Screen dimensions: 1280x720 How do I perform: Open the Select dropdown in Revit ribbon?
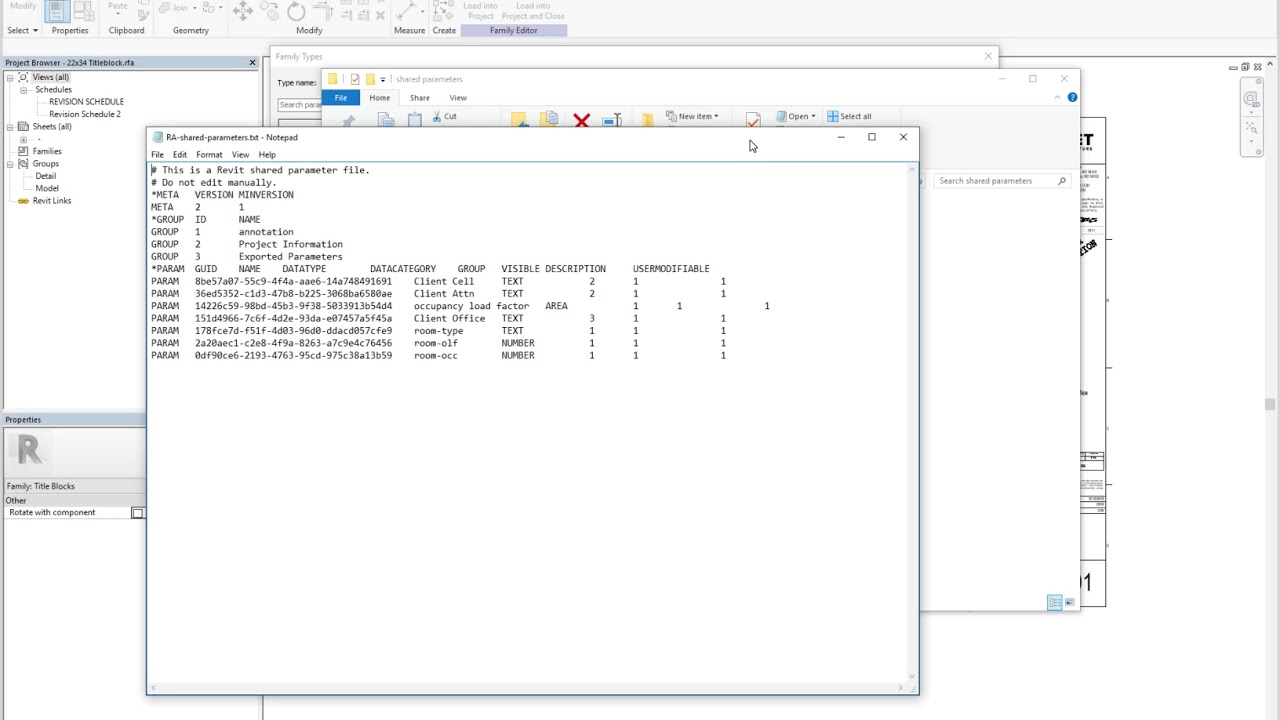[22, 30]
